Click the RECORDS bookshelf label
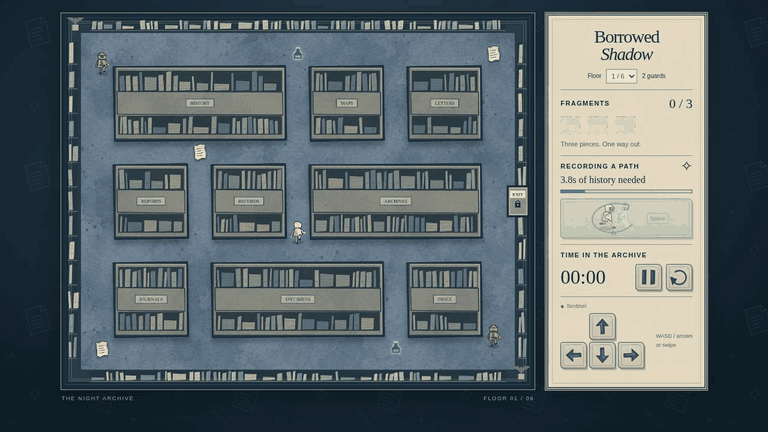 point(249,201)
